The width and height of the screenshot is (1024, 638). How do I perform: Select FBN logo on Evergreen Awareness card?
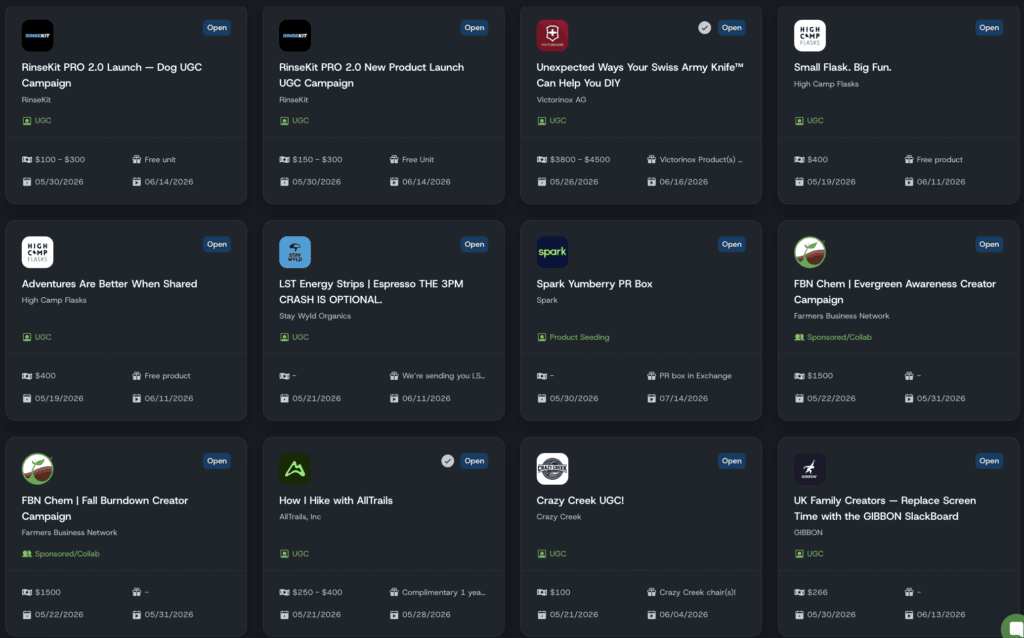(809, 252)
